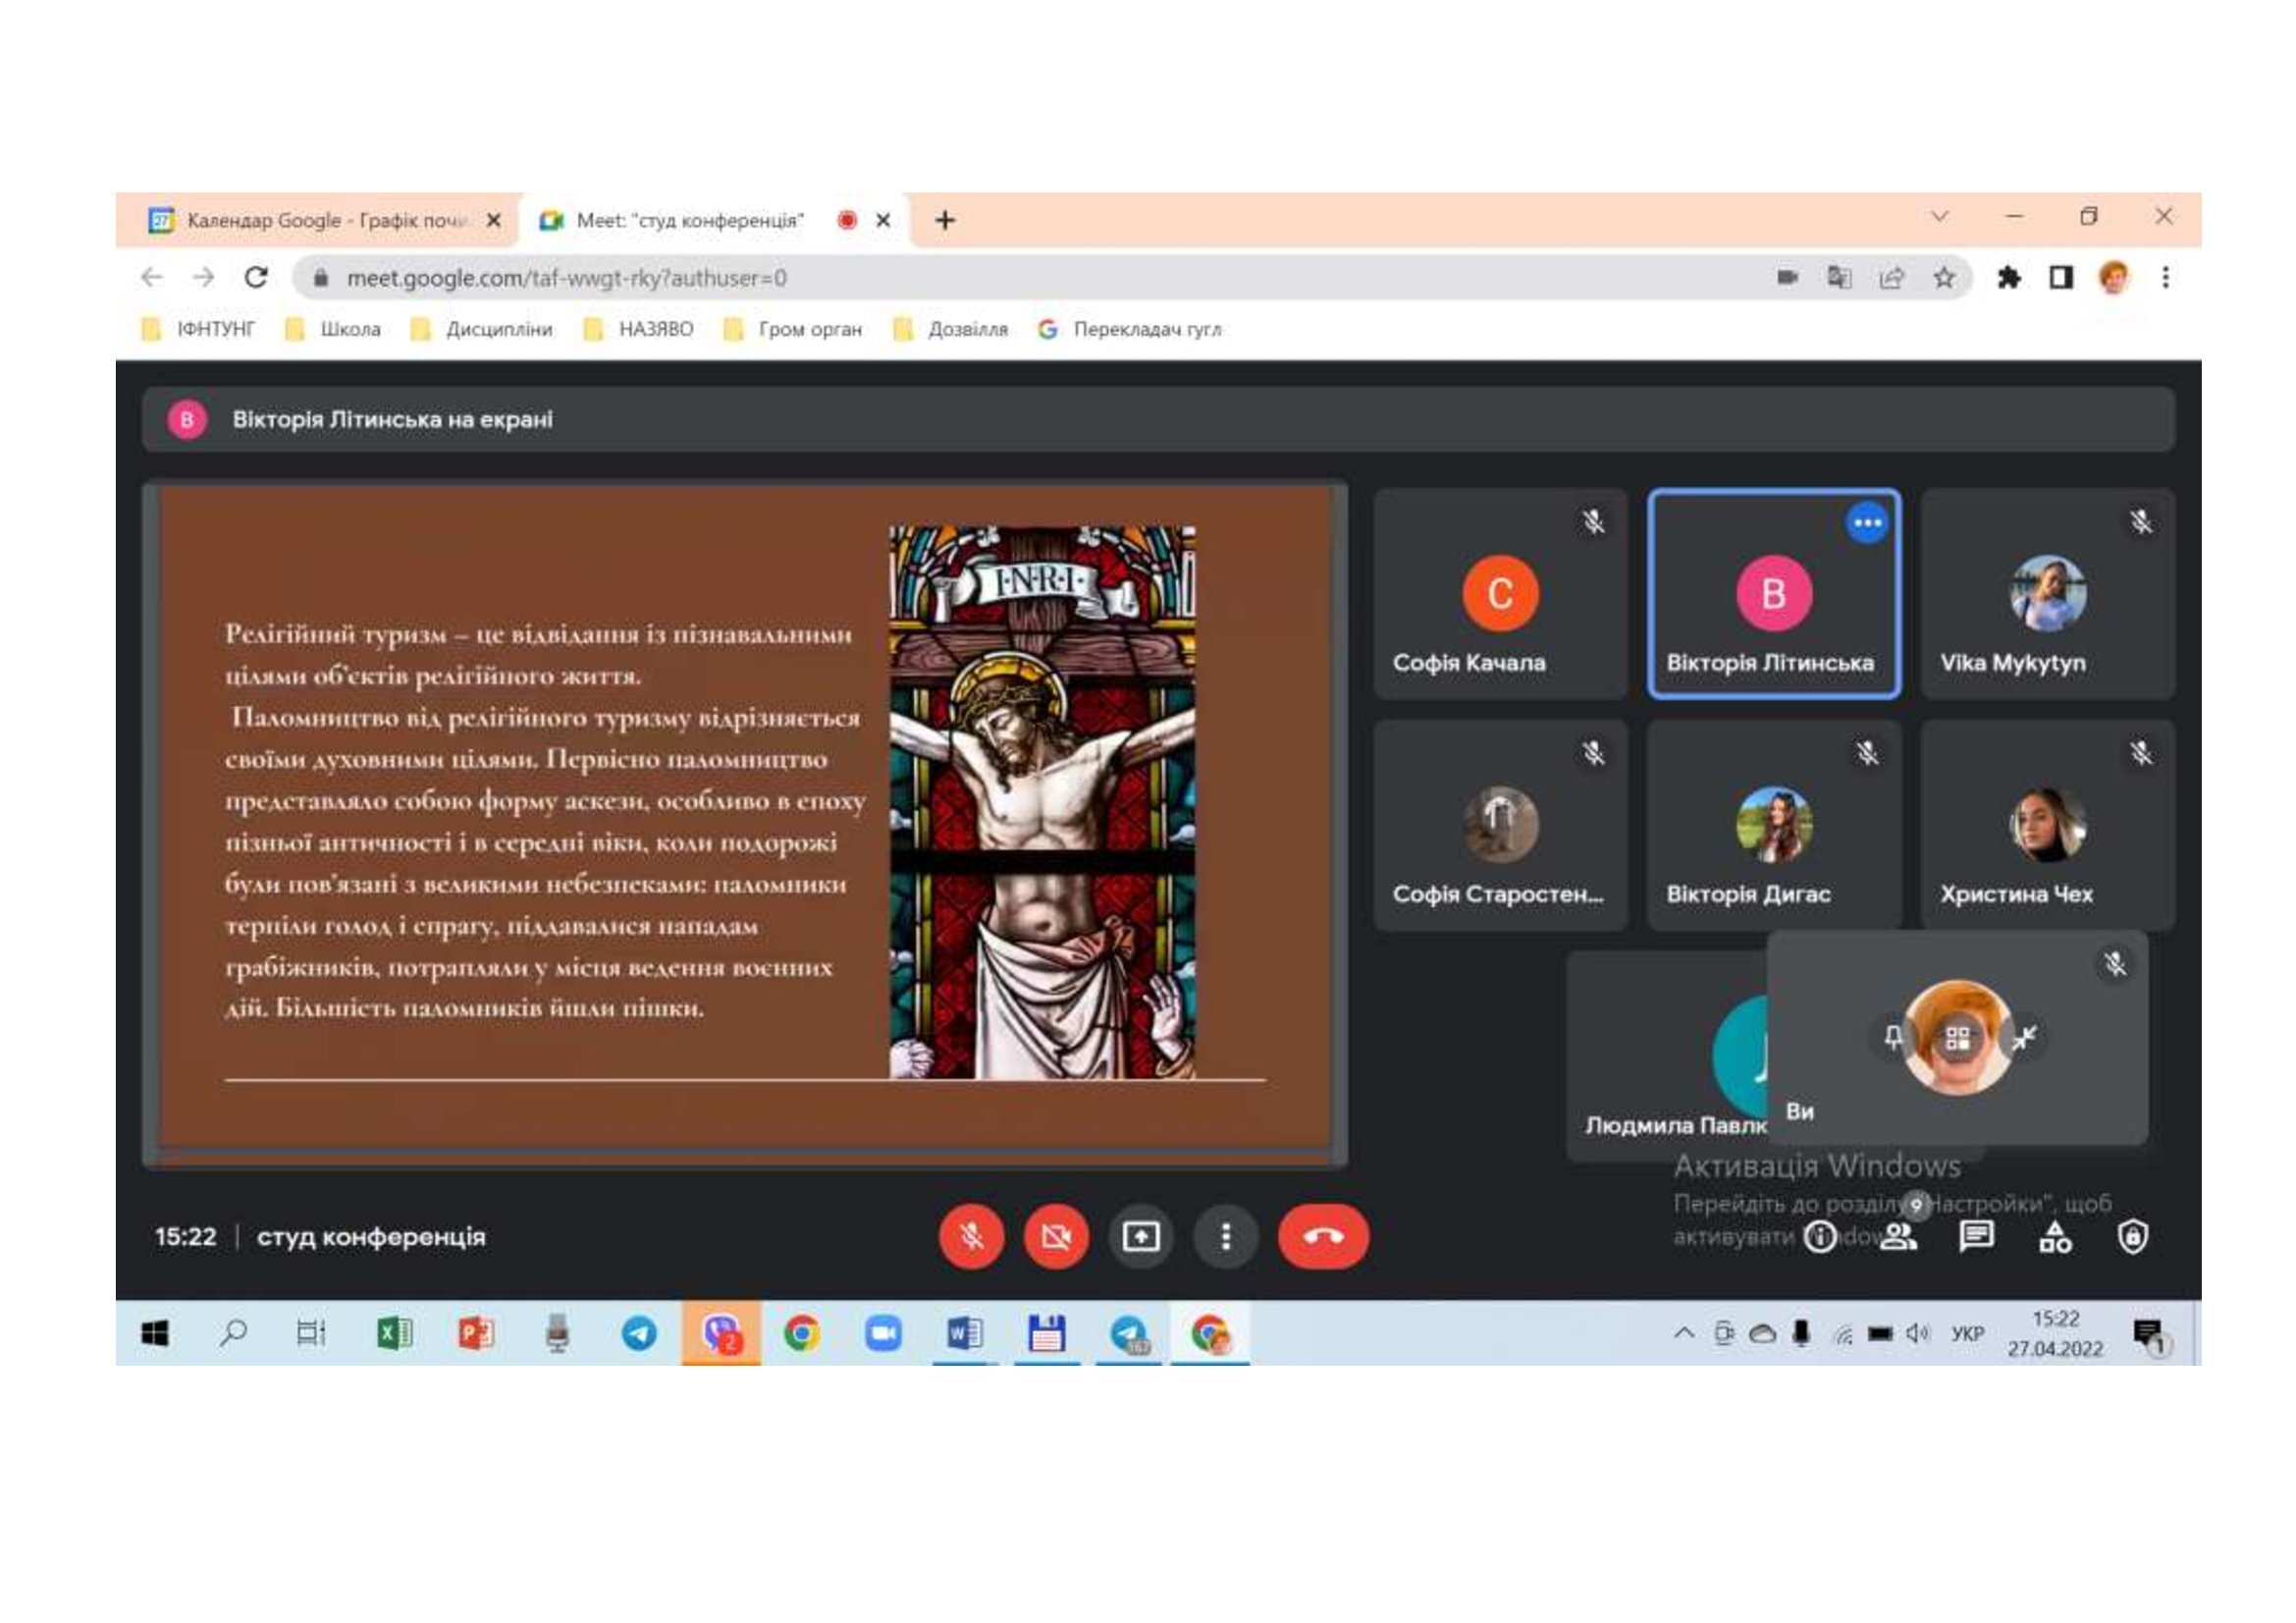
Task: Open meeting details info icon
Action: (x=1819, y=1237)
